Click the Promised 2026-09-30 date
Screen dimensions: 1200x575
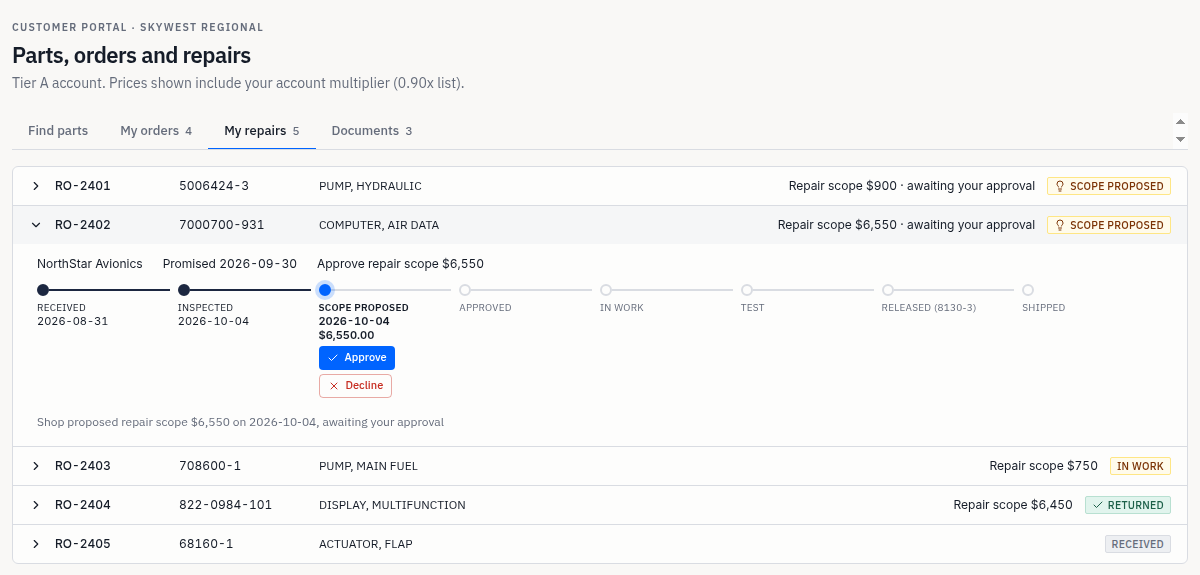tap(230, 264)
